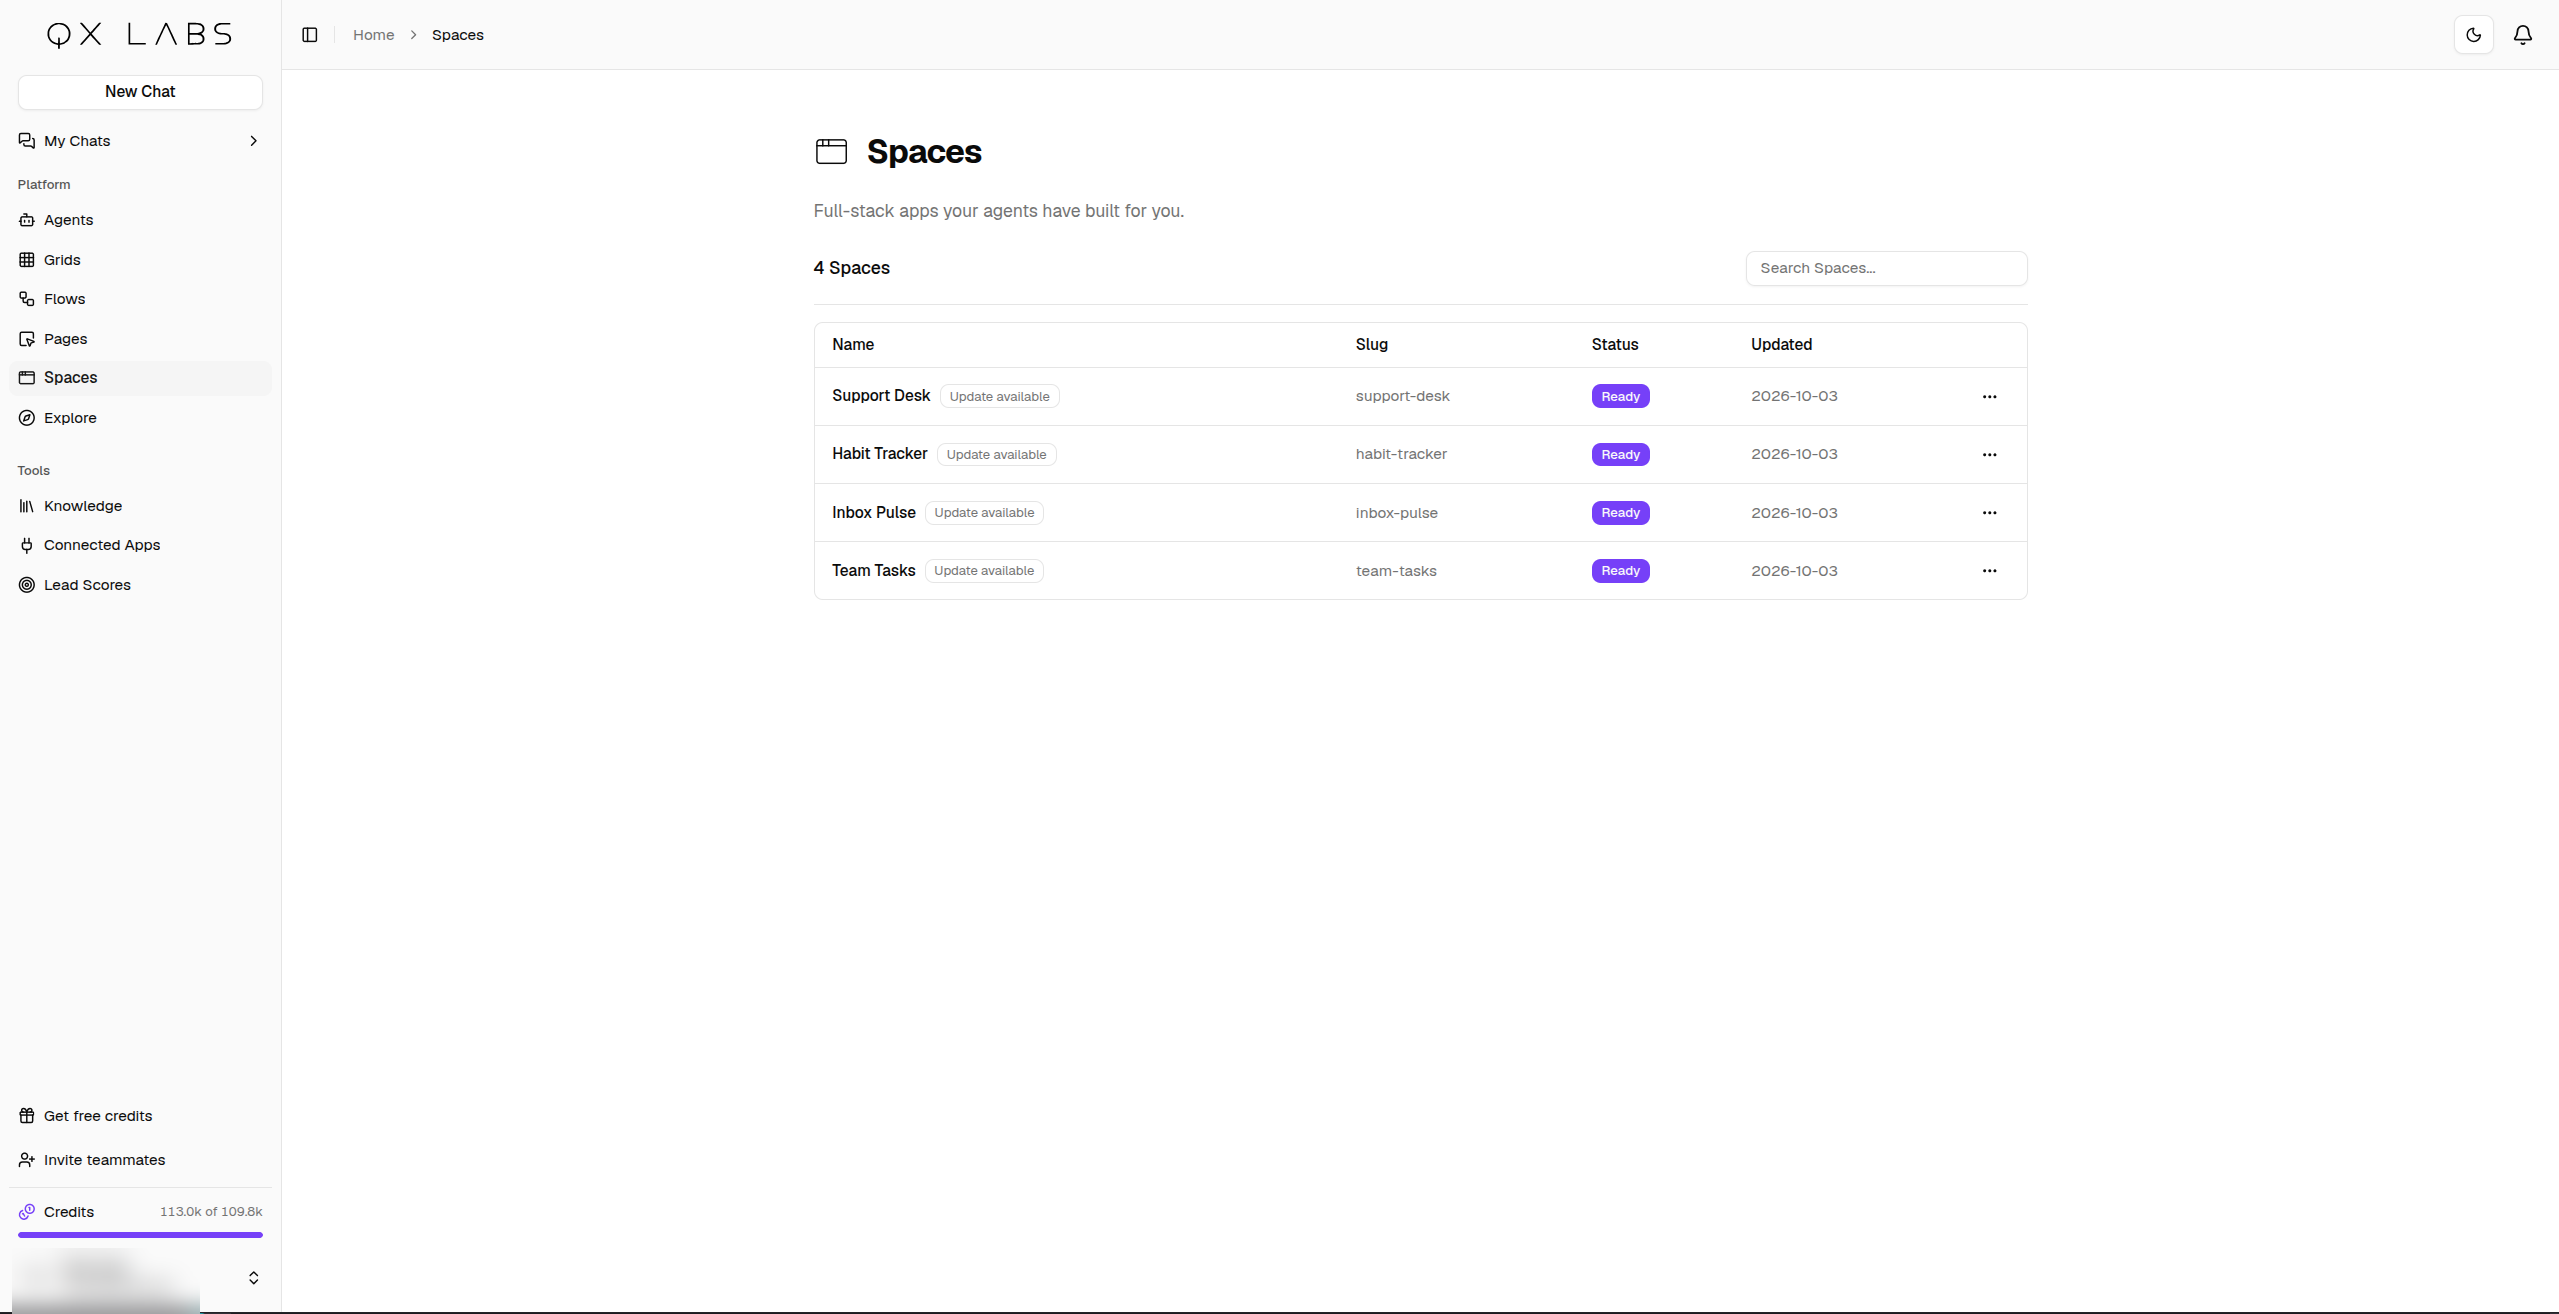Click the Grids table icon
The width and height of the screenshot is (2559, 1314).
pos(27,260)
